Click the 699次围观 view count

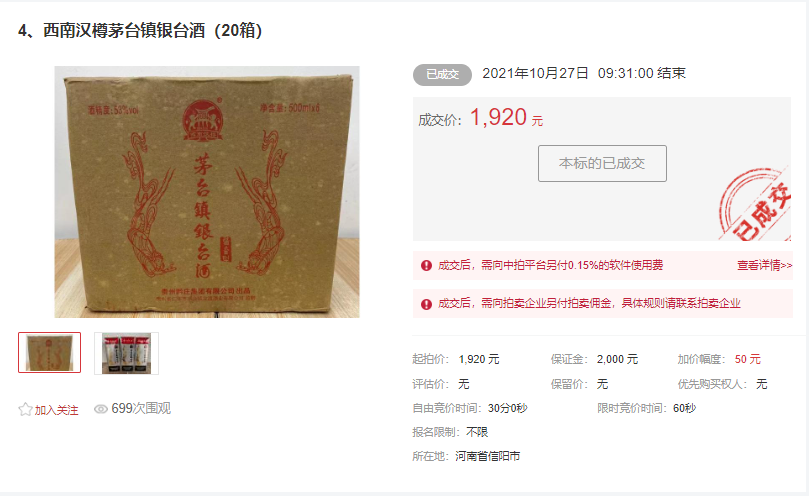[x=141, y=409]
